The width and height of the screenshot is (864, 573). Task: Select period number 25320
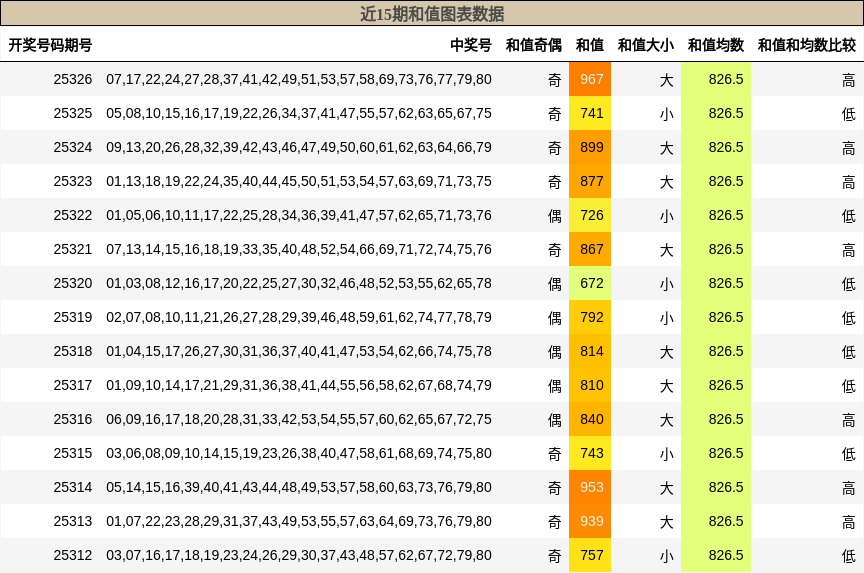(73, 283)
